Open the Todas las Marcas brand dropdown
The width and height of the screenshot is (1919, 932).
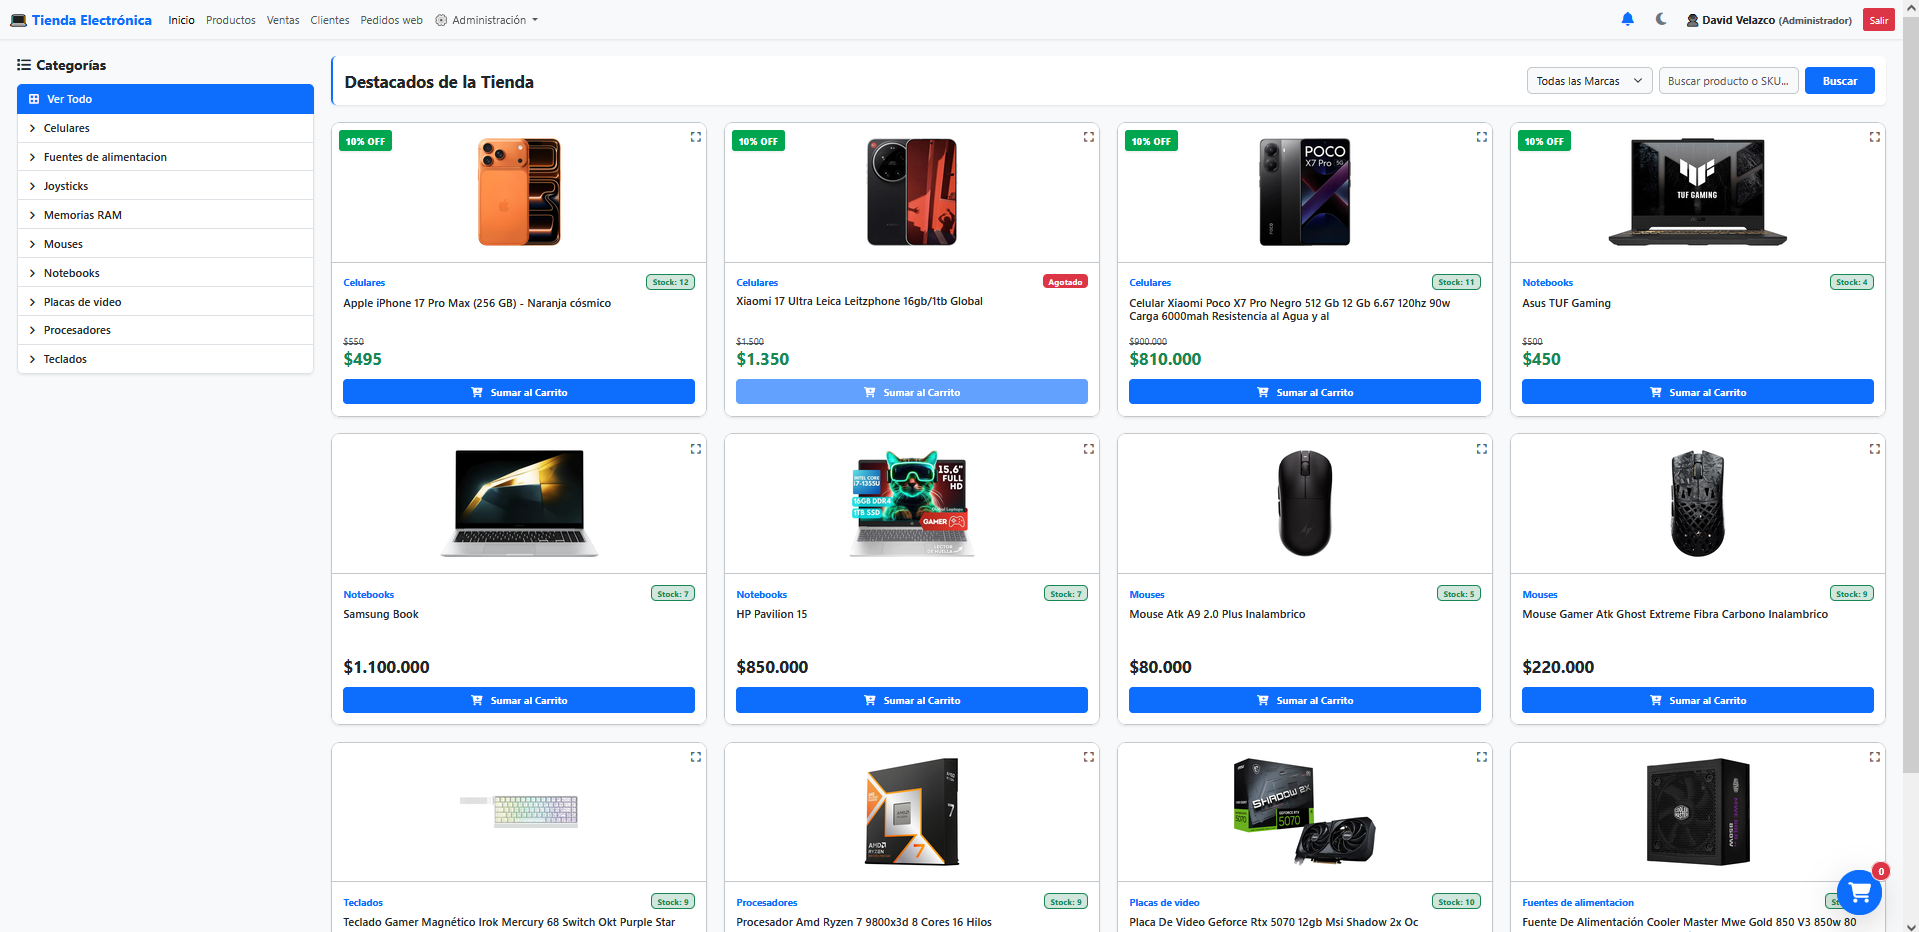tap(1590, 81)
